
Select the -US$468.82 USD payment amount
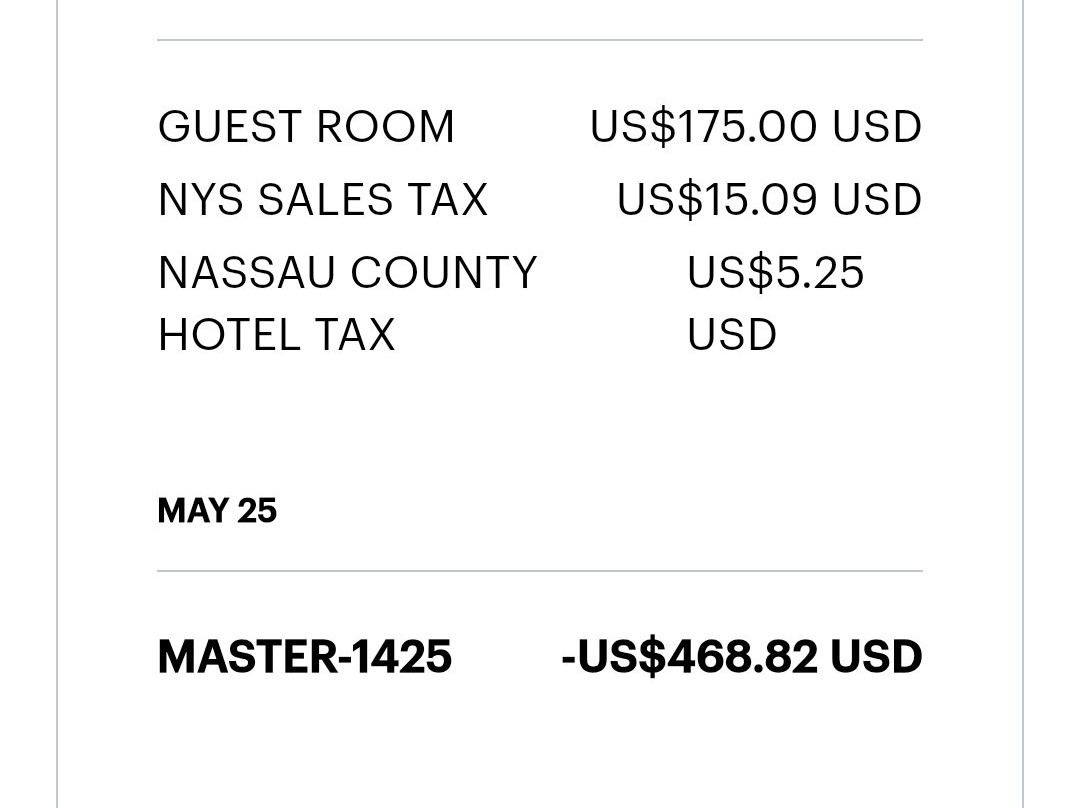[742, 656]
